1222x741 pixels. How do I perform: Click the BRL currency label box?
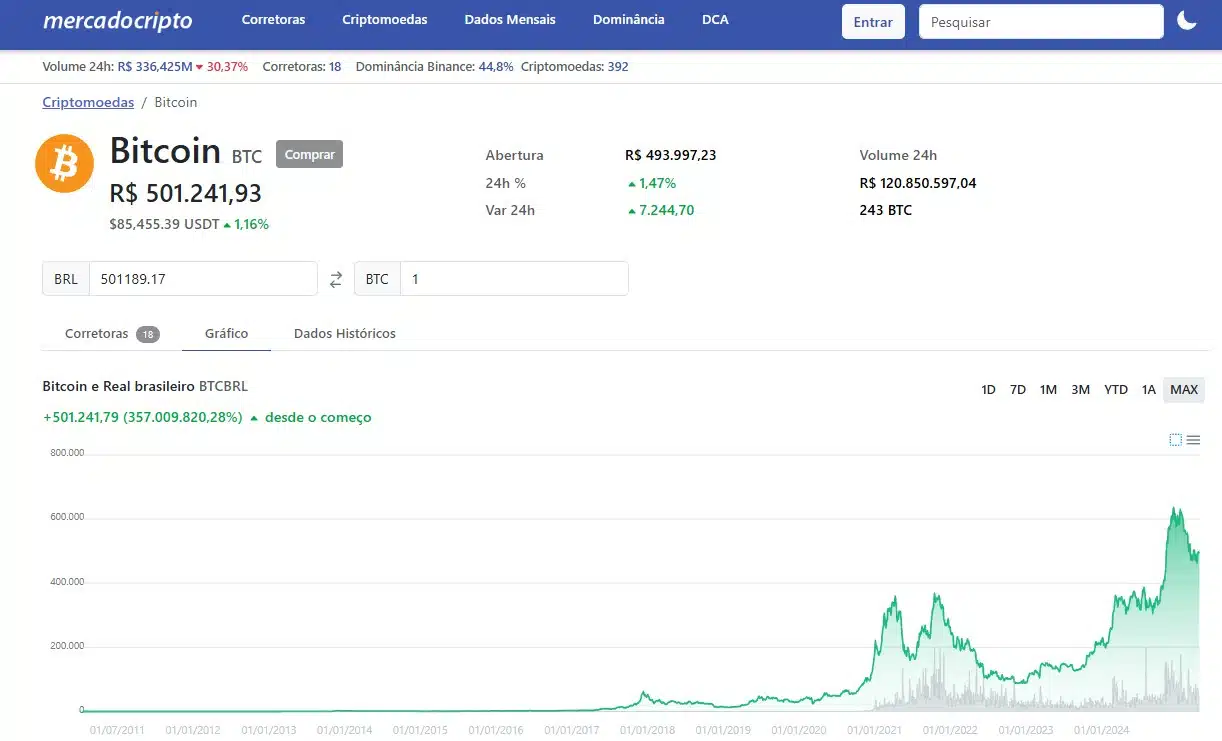coord(66,279)
